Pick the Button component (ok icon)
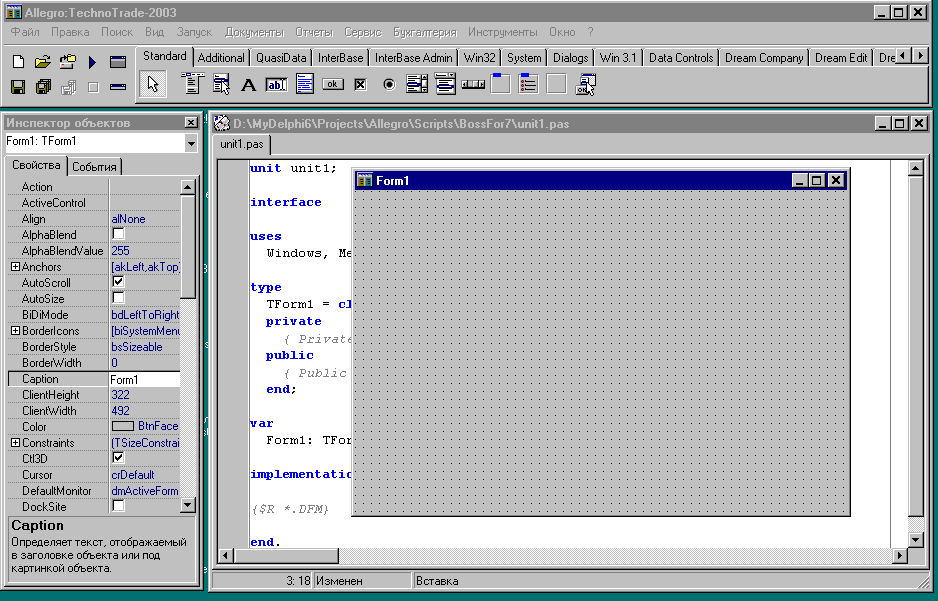 (x=333, y=84)
